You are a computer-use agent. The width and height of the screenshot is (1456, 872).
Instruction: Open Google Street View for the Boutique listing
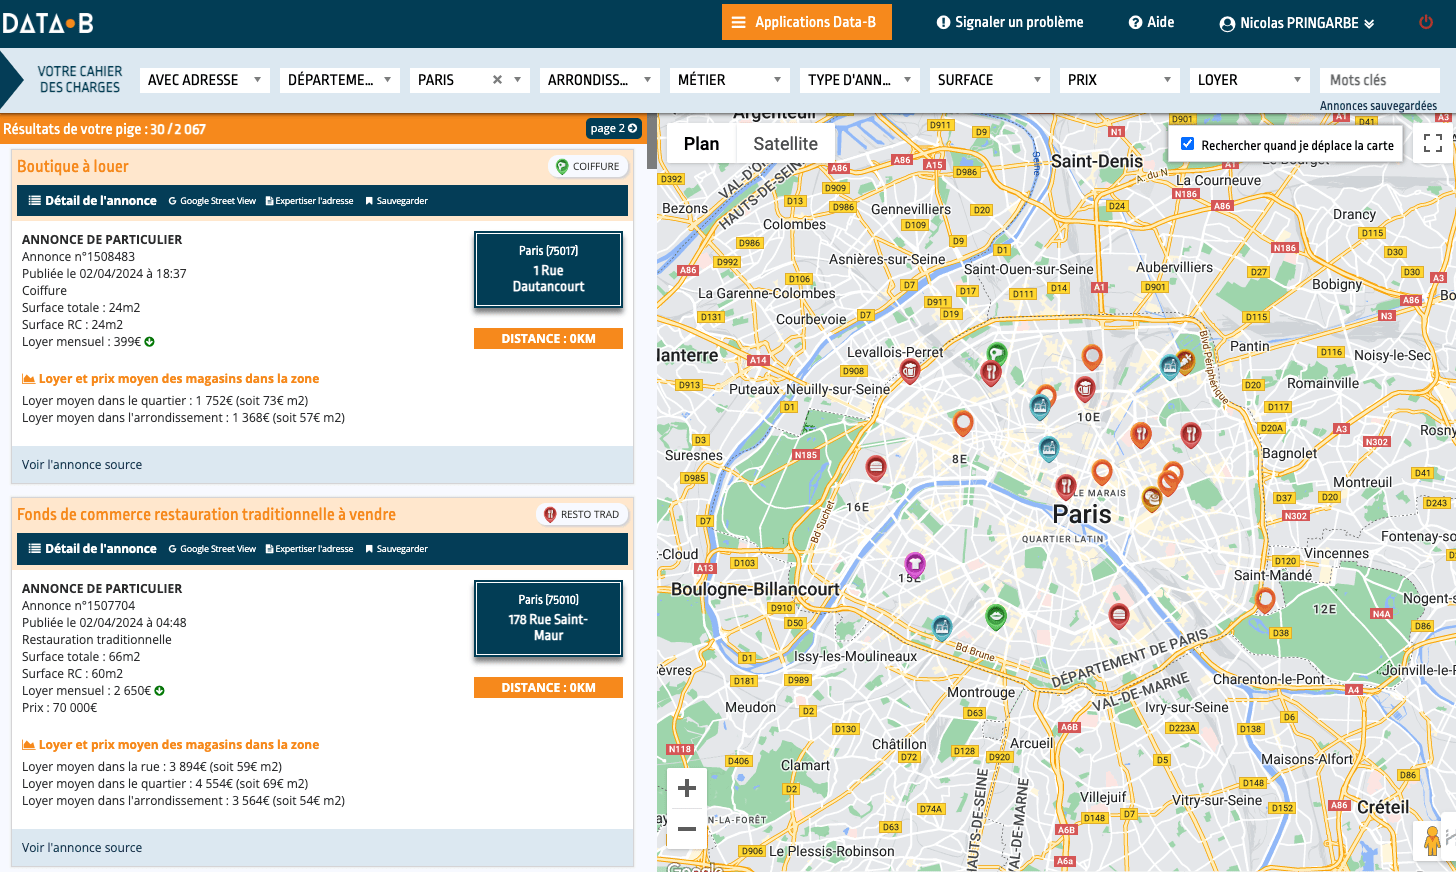tap(212, 201)
